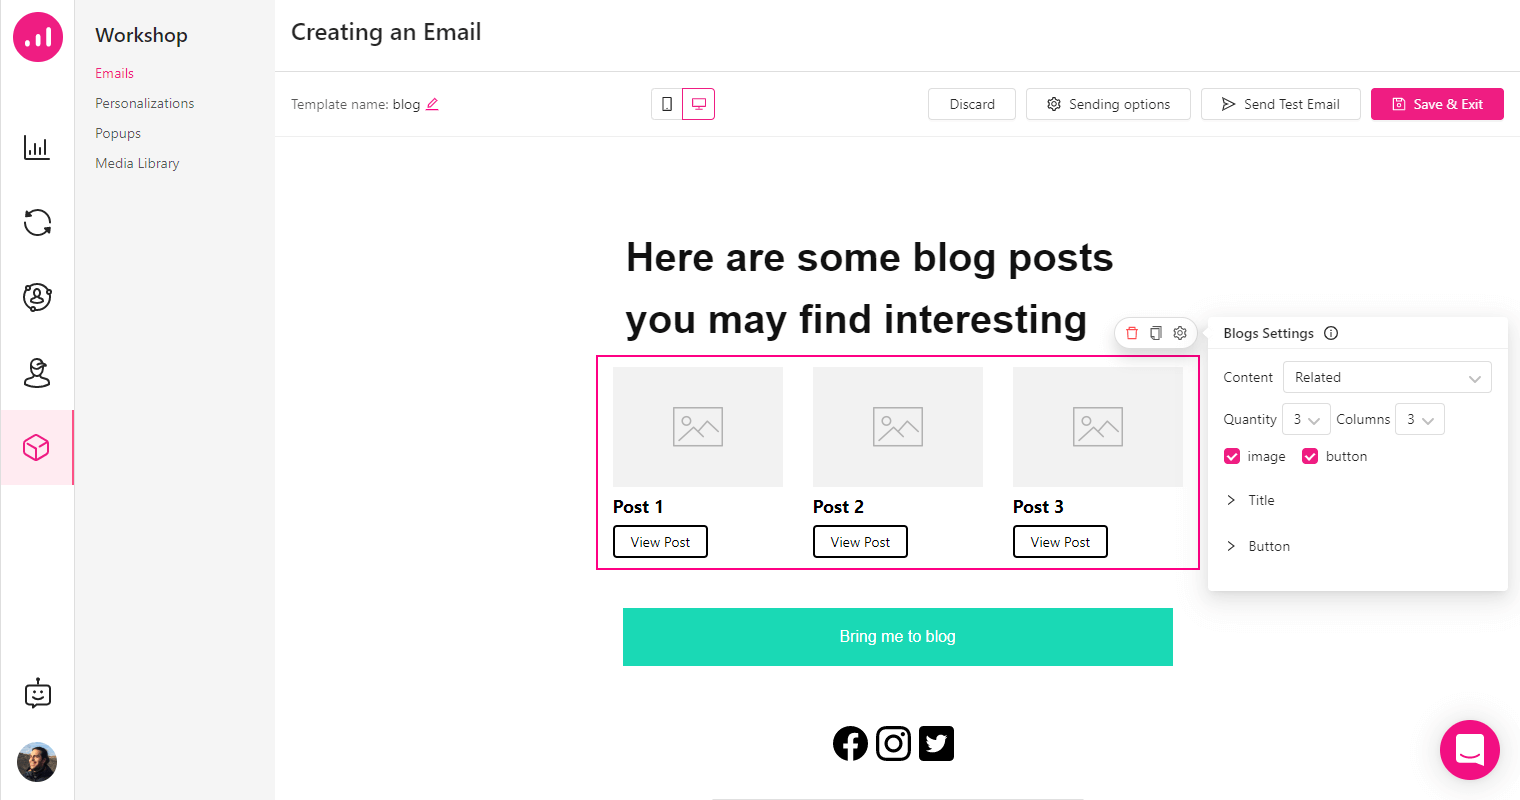Open analytics bar chart sidebar icon
The image size is (1520, 800).
[x=37, y=148]
